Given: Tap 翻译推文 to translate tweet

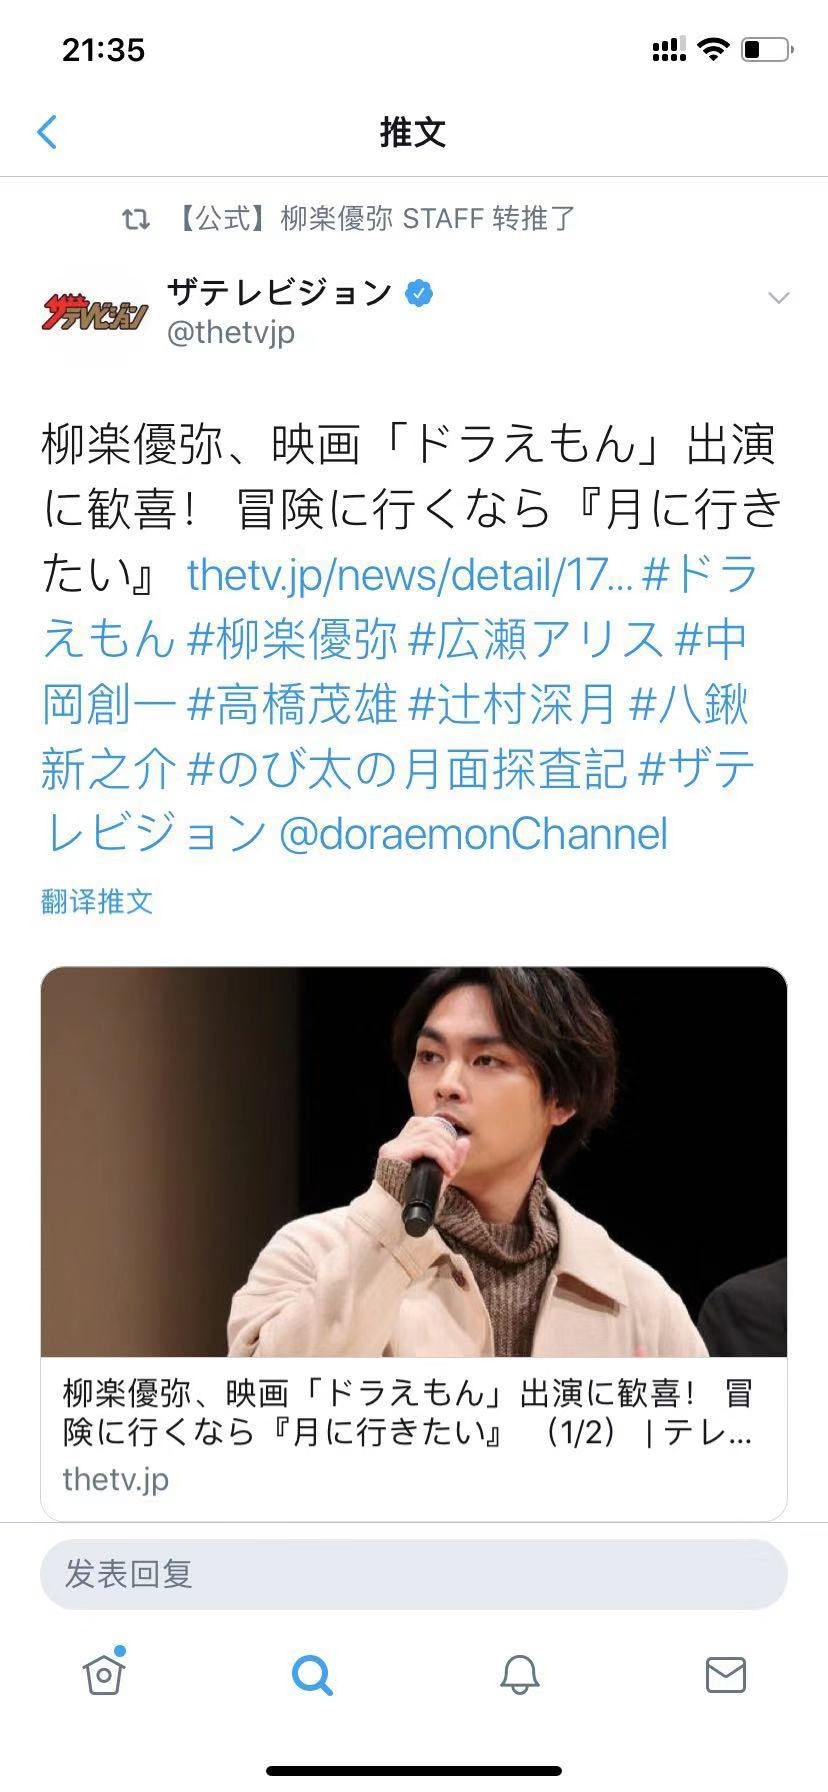Looking at the screenshot, I should (97, 901).
